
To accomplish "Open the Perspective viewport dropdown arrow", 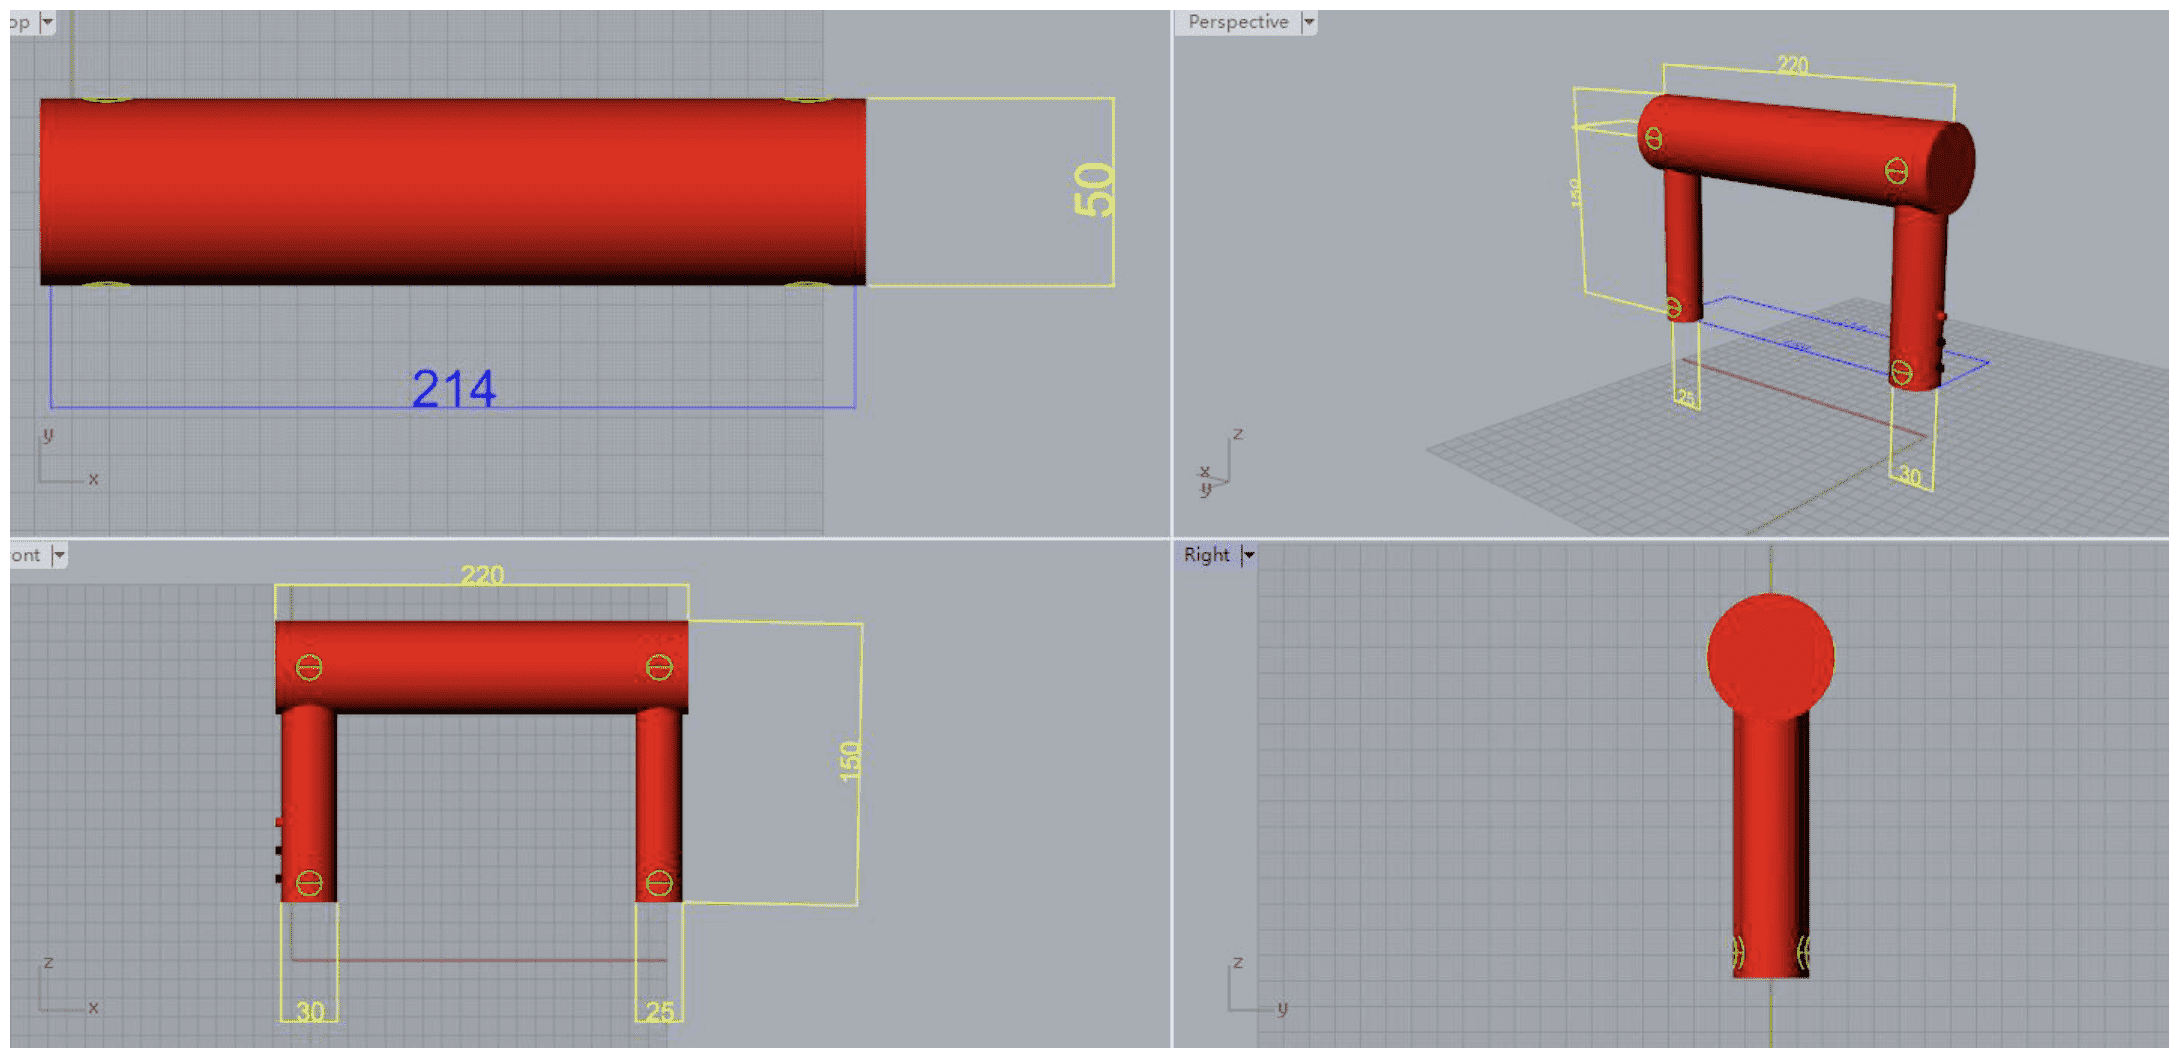I will (x=1308, y=22).
